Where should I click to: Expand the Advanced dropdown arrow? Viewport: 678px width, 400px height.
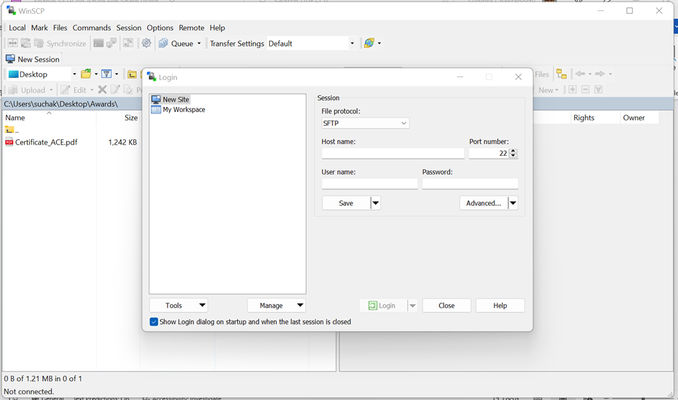tap(513, 203)
